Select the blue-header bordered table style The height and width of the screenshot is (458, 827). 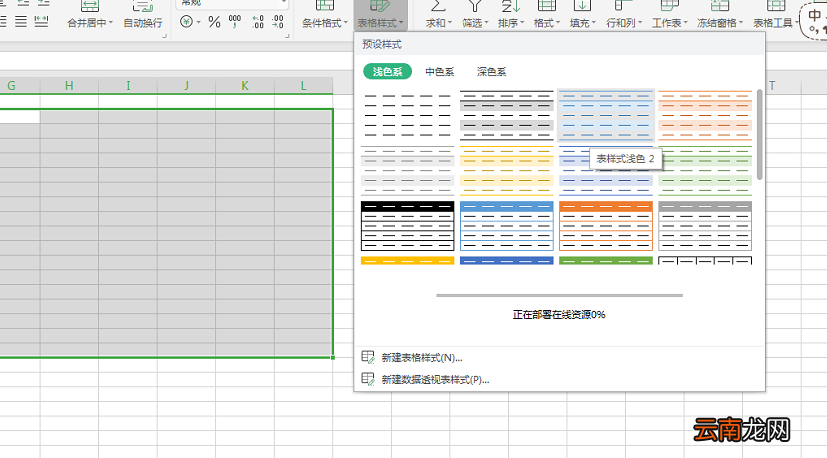506,226
